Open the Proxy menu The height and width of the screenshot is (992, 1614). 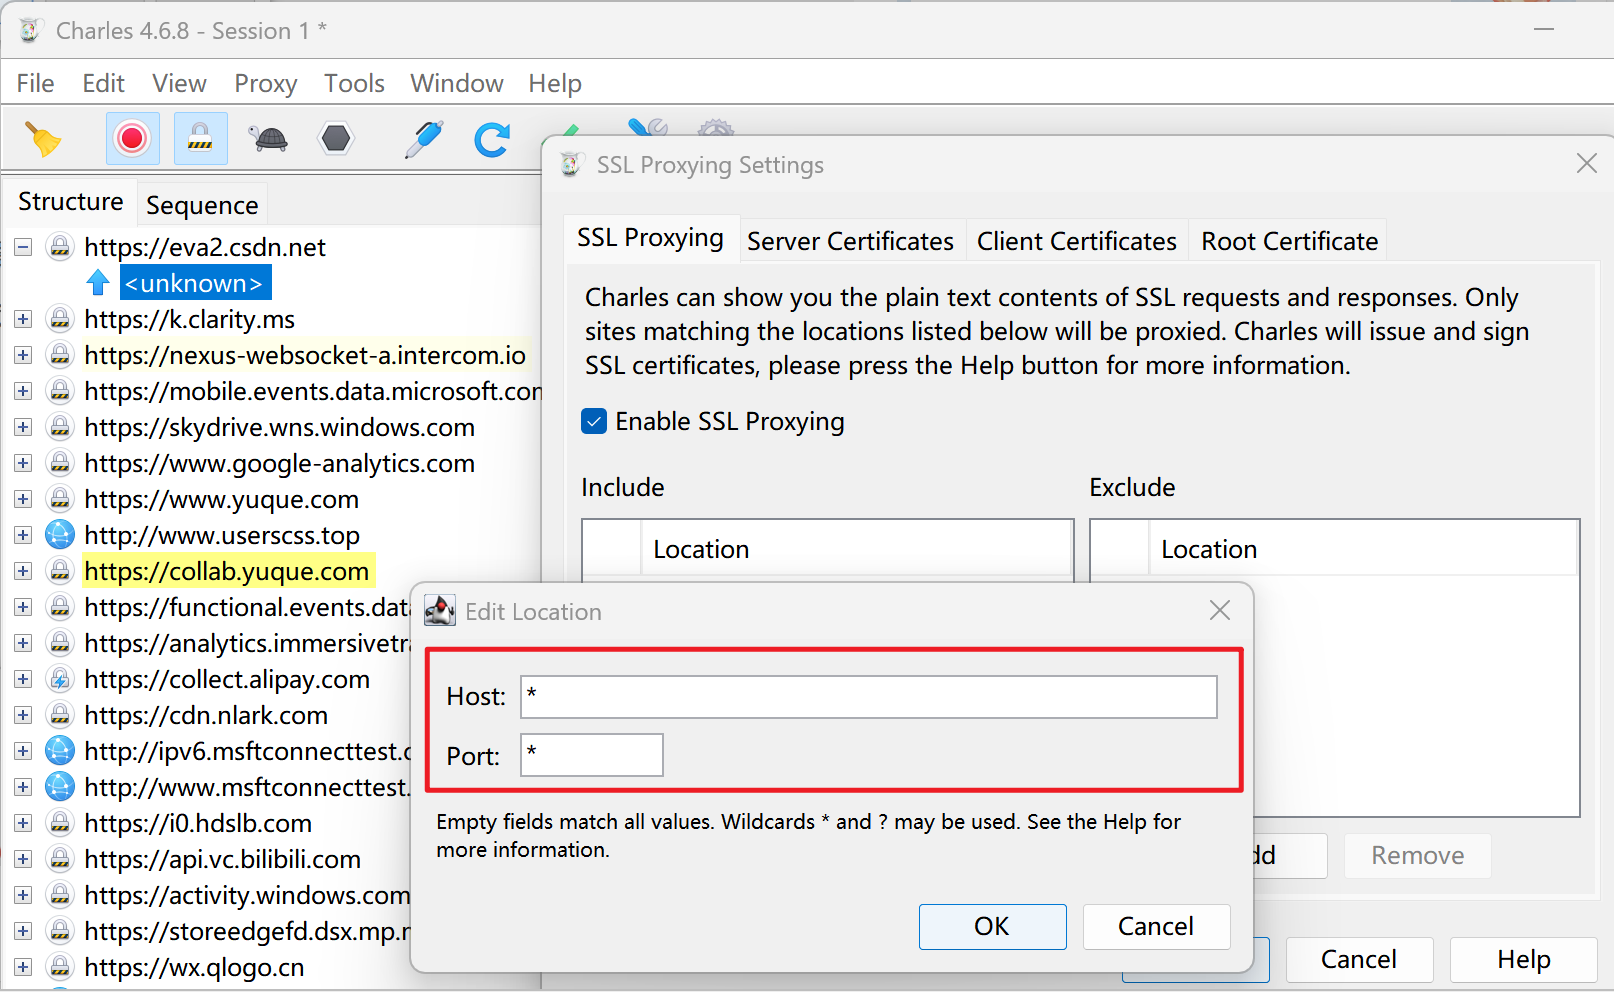point(266,83)
